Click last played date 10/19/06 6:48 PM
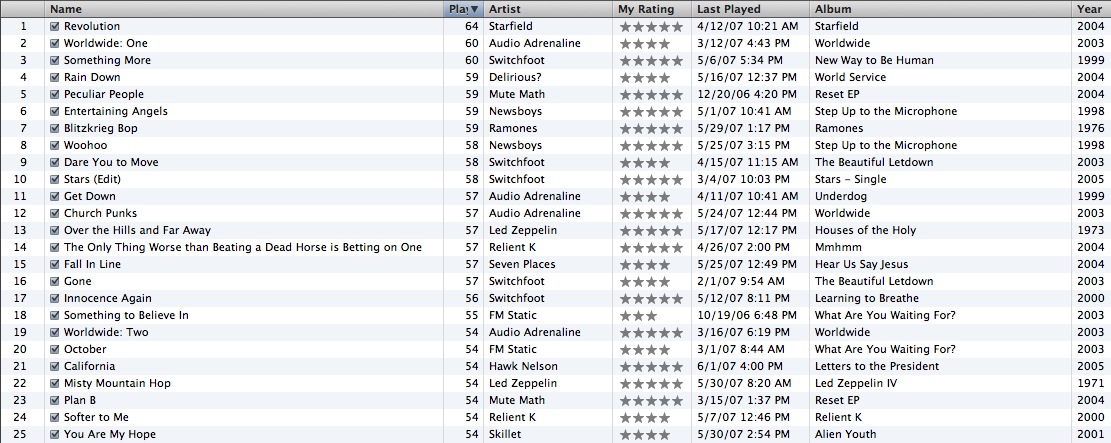 point(747,315)
